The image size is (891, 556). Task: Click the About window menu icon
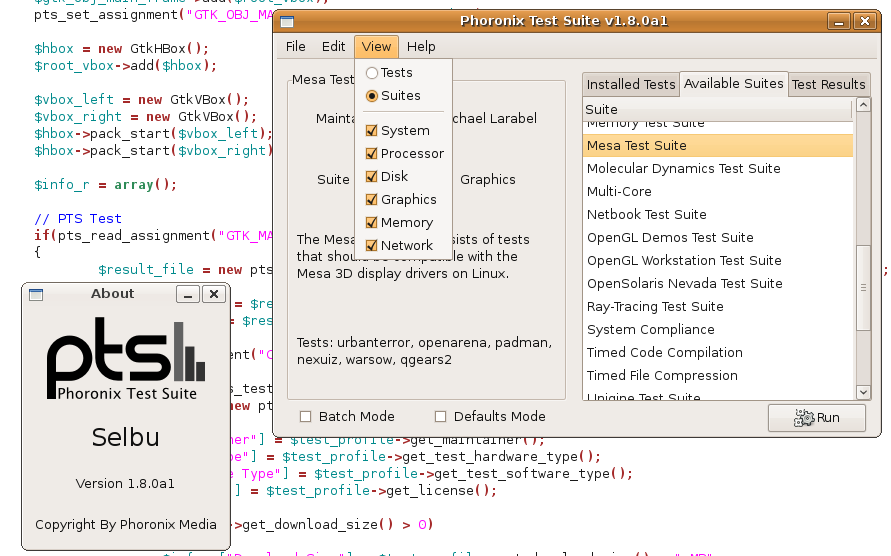pos(36,294)
